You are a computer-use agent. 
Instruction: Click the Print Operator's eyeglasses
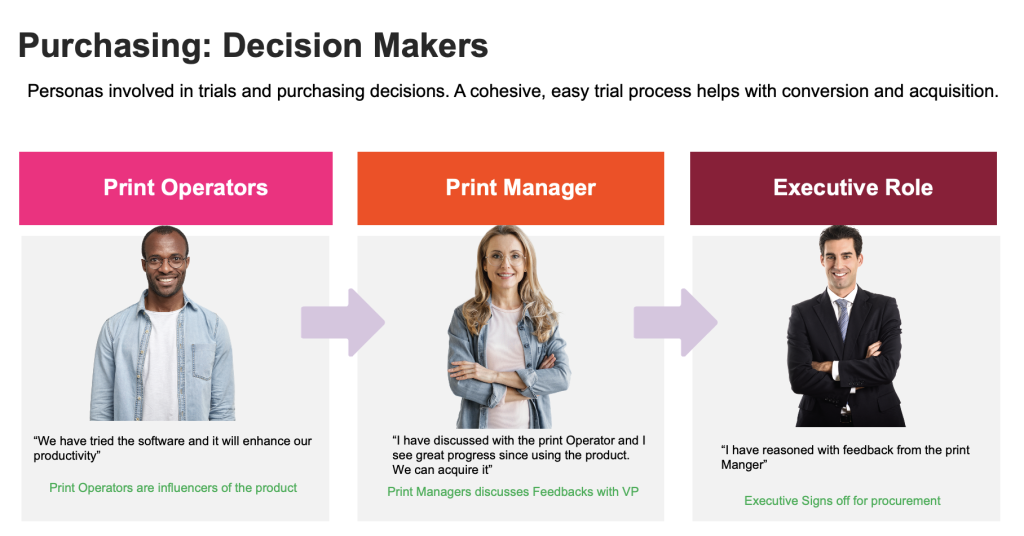pos(164,262)
